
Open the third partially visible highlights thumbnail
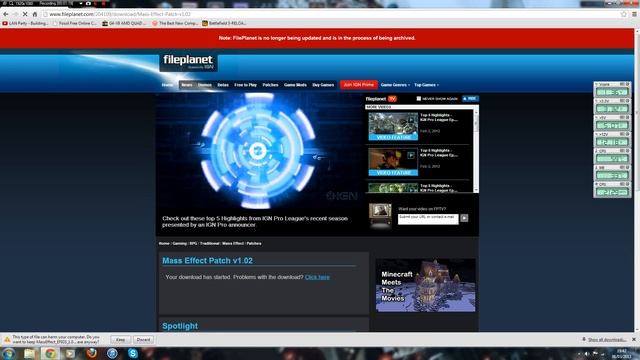pyautogui.click(x=393, y=188)
